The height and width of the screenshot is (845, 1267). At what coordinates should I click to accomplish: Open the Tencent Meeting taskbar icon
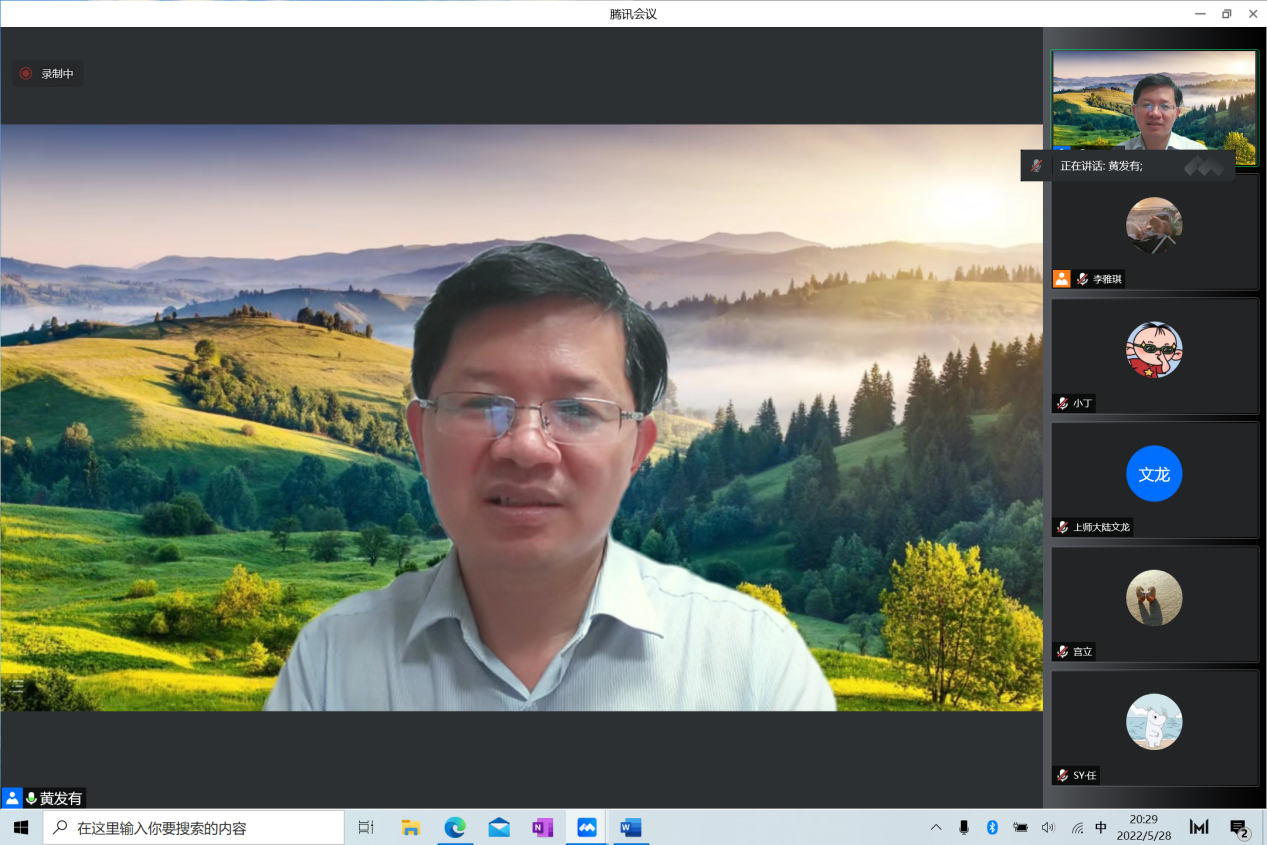586,828
